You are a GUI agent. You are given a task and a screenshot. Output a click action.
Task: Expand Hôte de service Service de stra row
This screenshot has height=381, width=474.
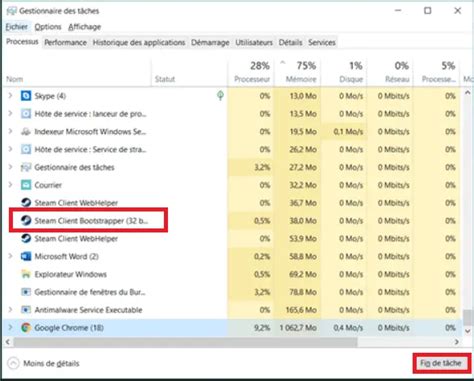pos(10,149)
